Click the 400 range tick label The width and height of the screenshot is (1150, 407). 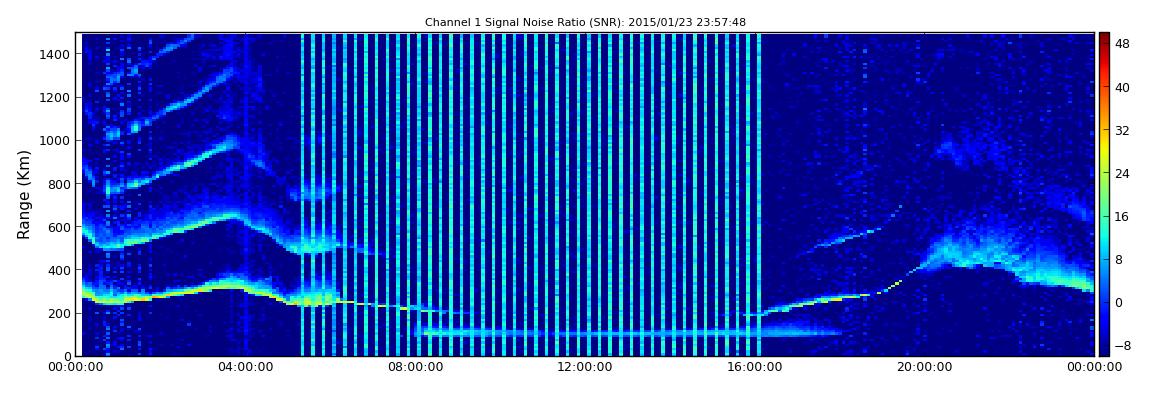pyautogui.click(x=59, y=271)
